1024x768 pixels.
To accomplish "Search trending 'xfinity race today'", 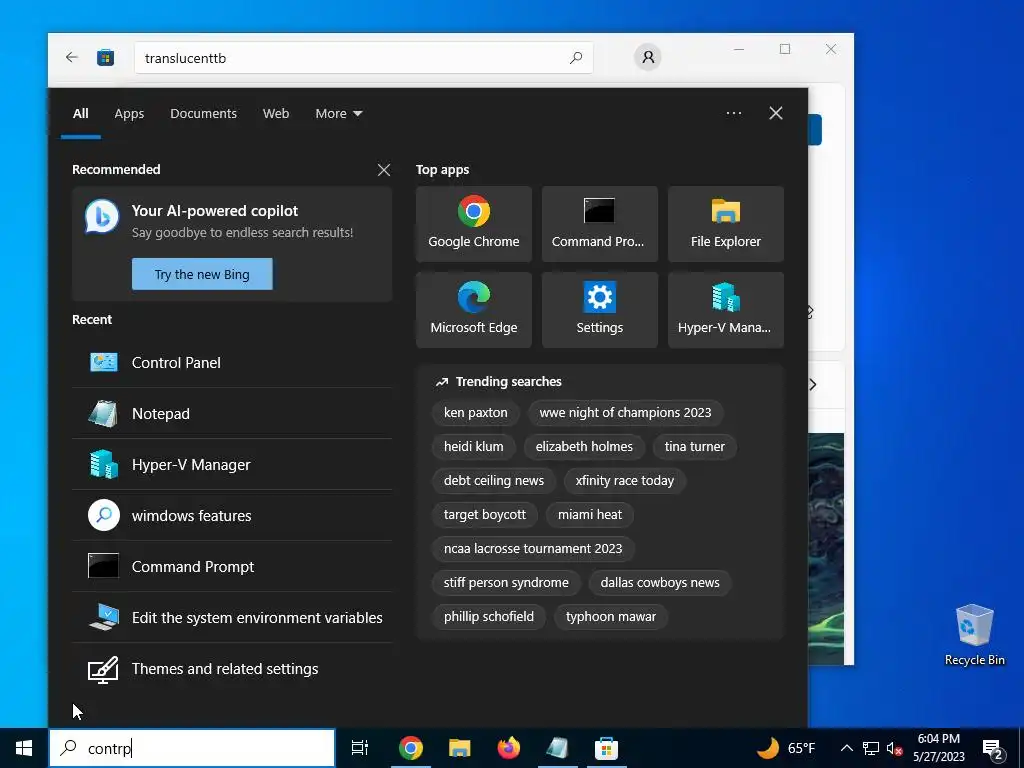I will click(x=624, y=481).
